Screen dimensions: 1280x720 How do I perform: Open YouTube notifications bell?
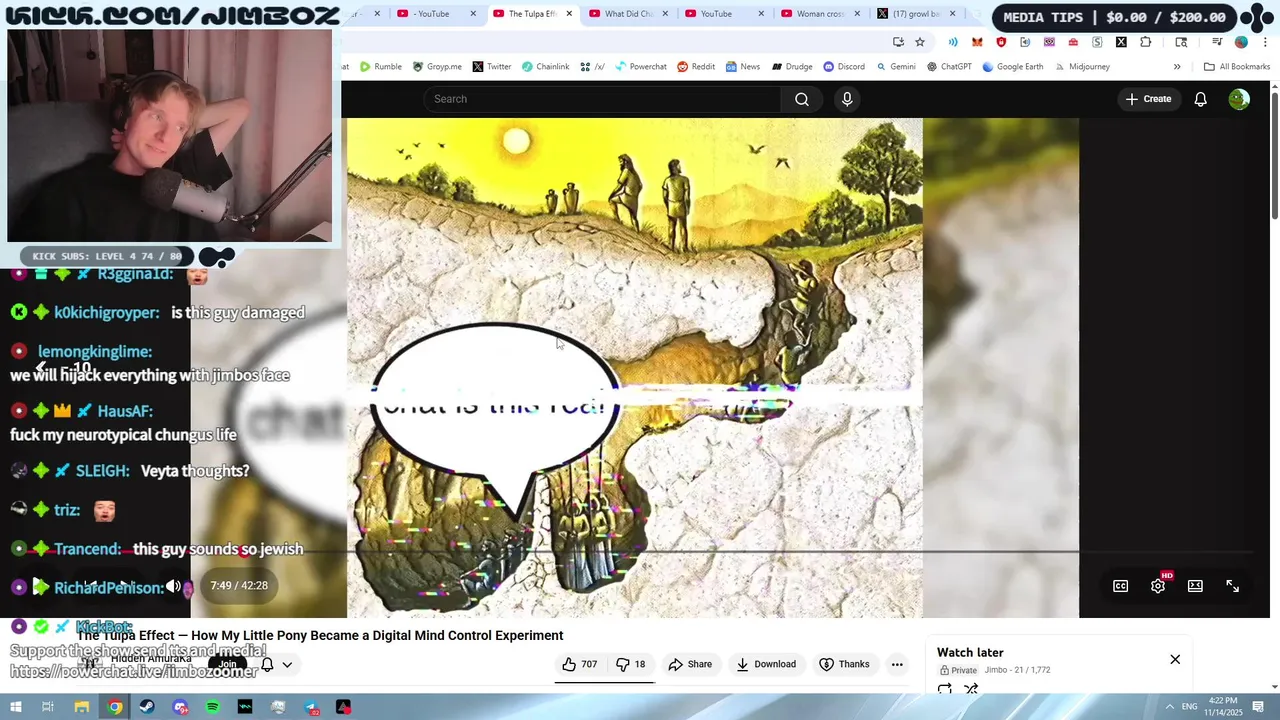point(1200,99)
